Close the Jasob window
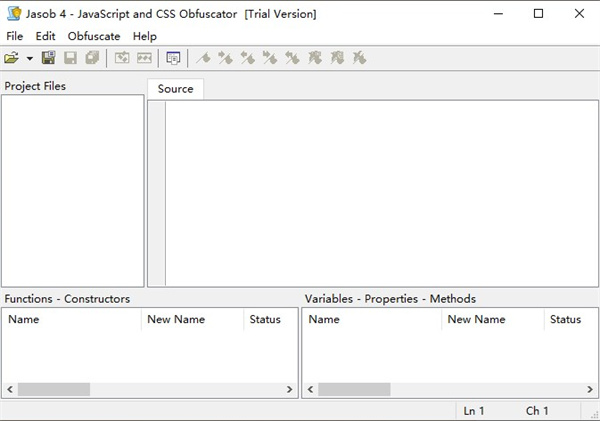Viewport: 600px width, 421px height. tap(579, 14)
